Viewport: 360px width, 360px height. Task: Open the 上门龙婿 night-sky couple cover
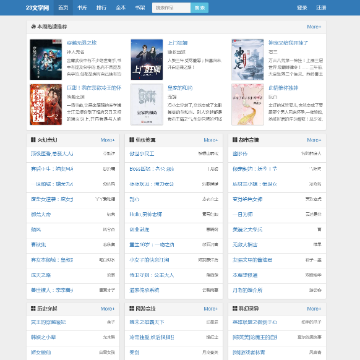coord(147,60)
